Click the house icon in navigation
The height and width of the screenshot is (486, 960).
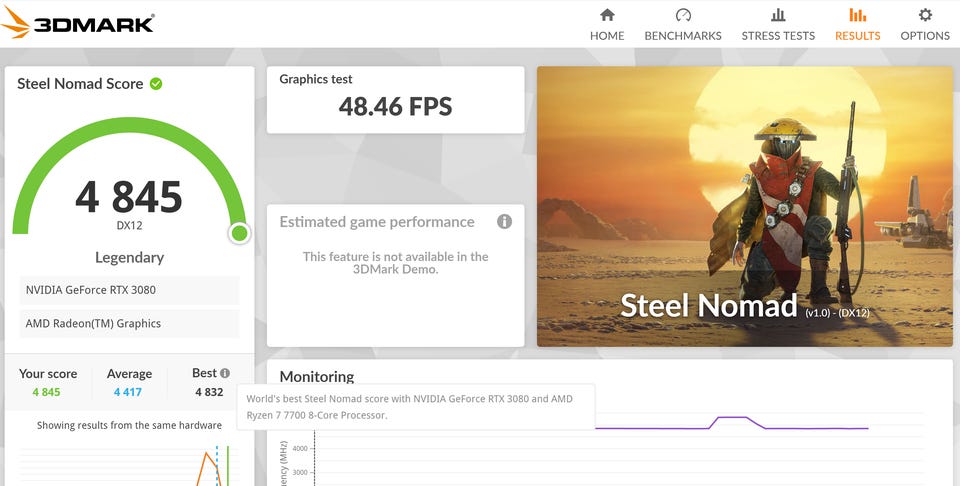coord(607,15)
